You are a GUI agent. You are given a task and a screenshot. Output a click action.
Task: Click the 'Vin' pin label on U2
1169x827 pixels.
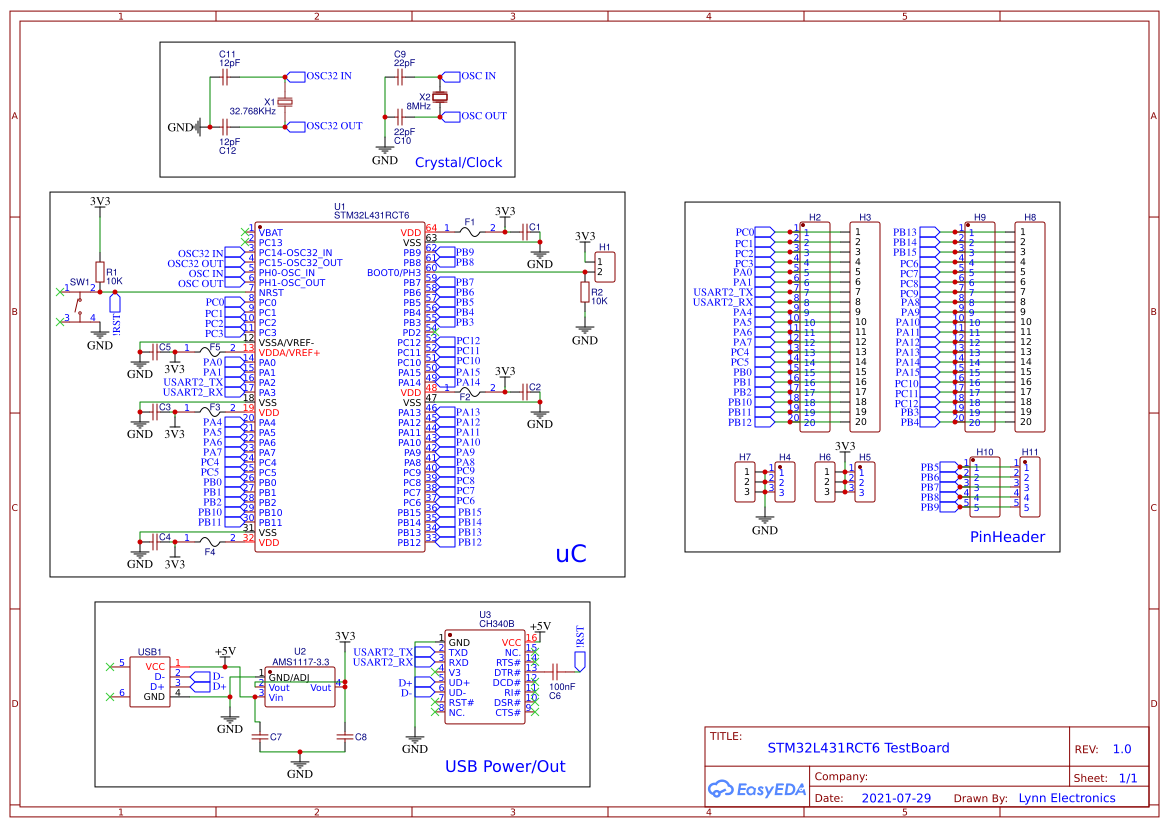(276, 698)
